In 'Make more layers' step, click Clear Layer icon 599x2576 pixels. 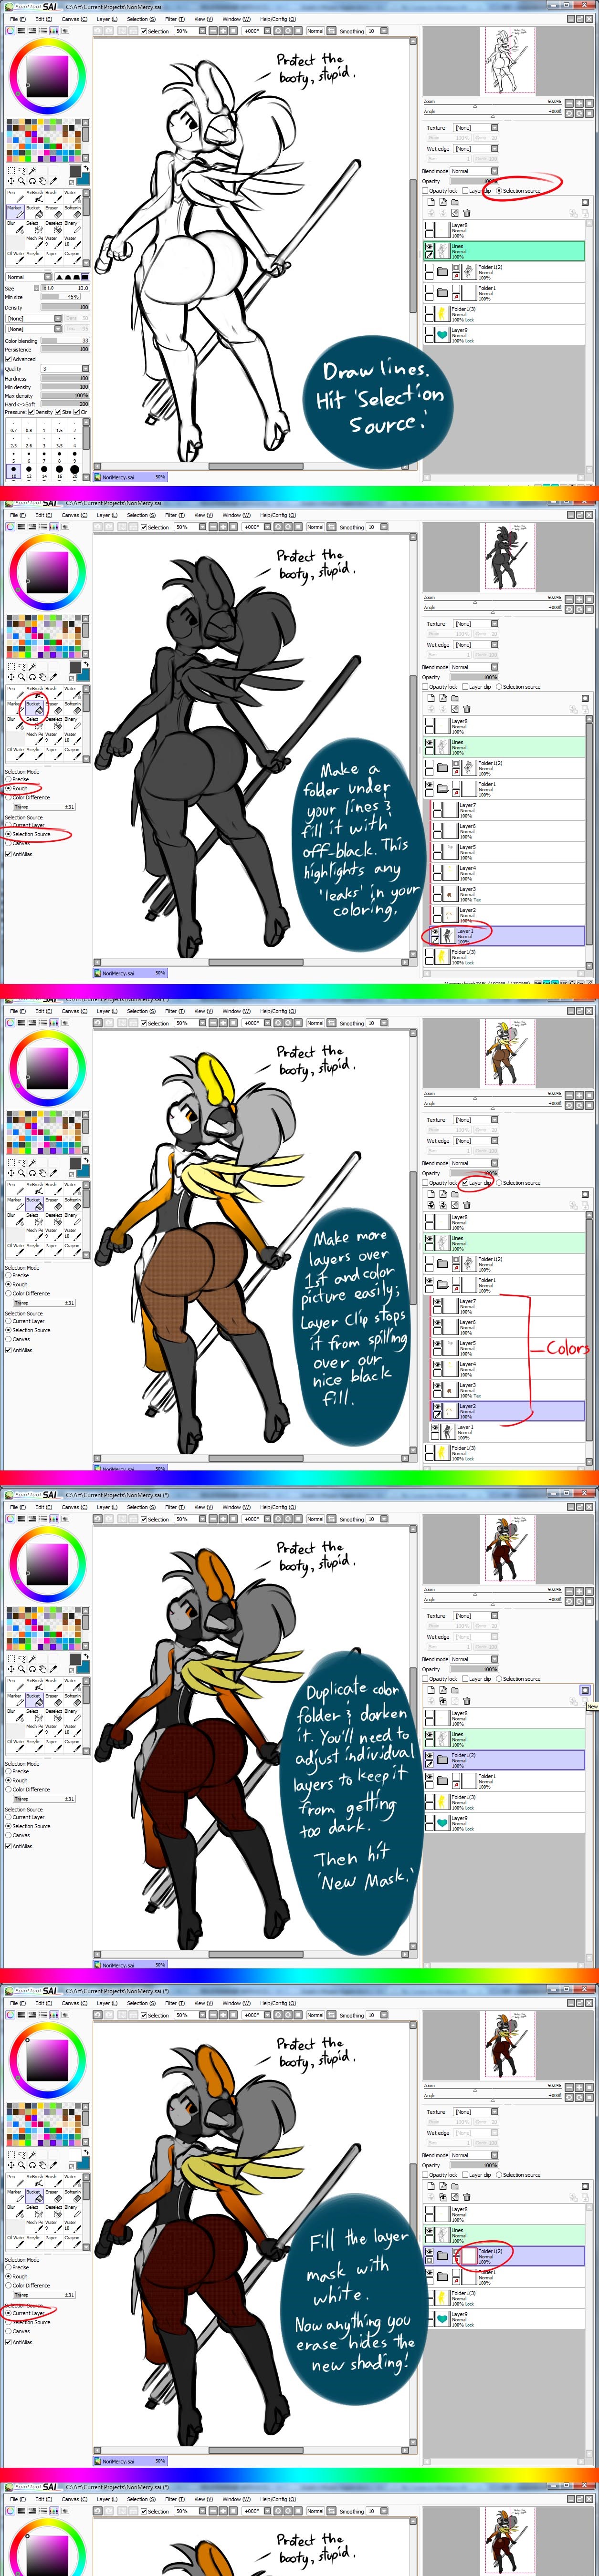pyautogui.click(x=454, y=1205)
